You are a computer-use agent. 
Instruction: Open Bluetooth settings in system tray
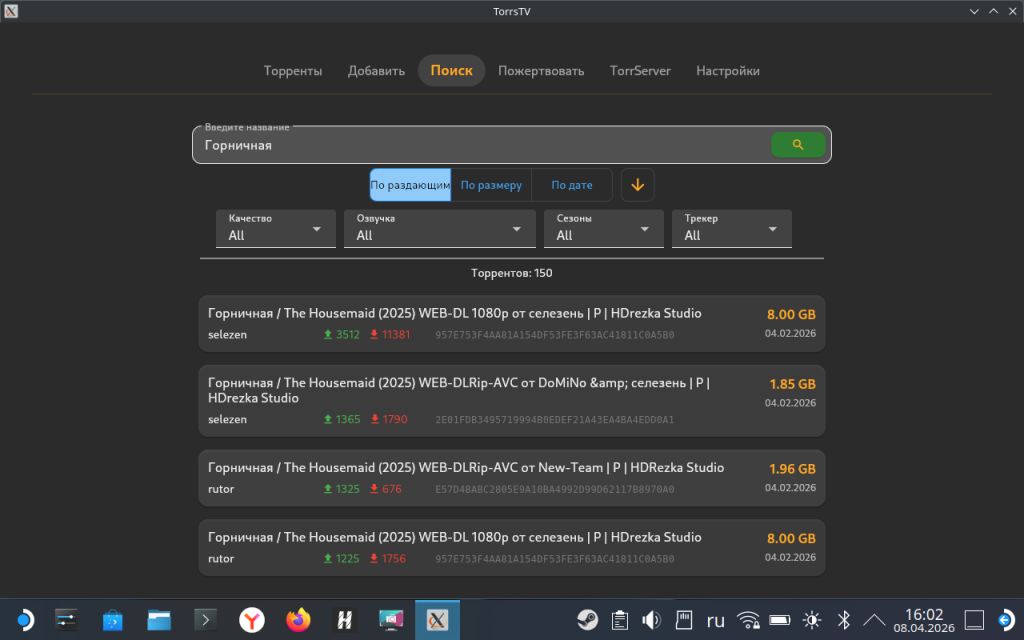tap(843, 620)
